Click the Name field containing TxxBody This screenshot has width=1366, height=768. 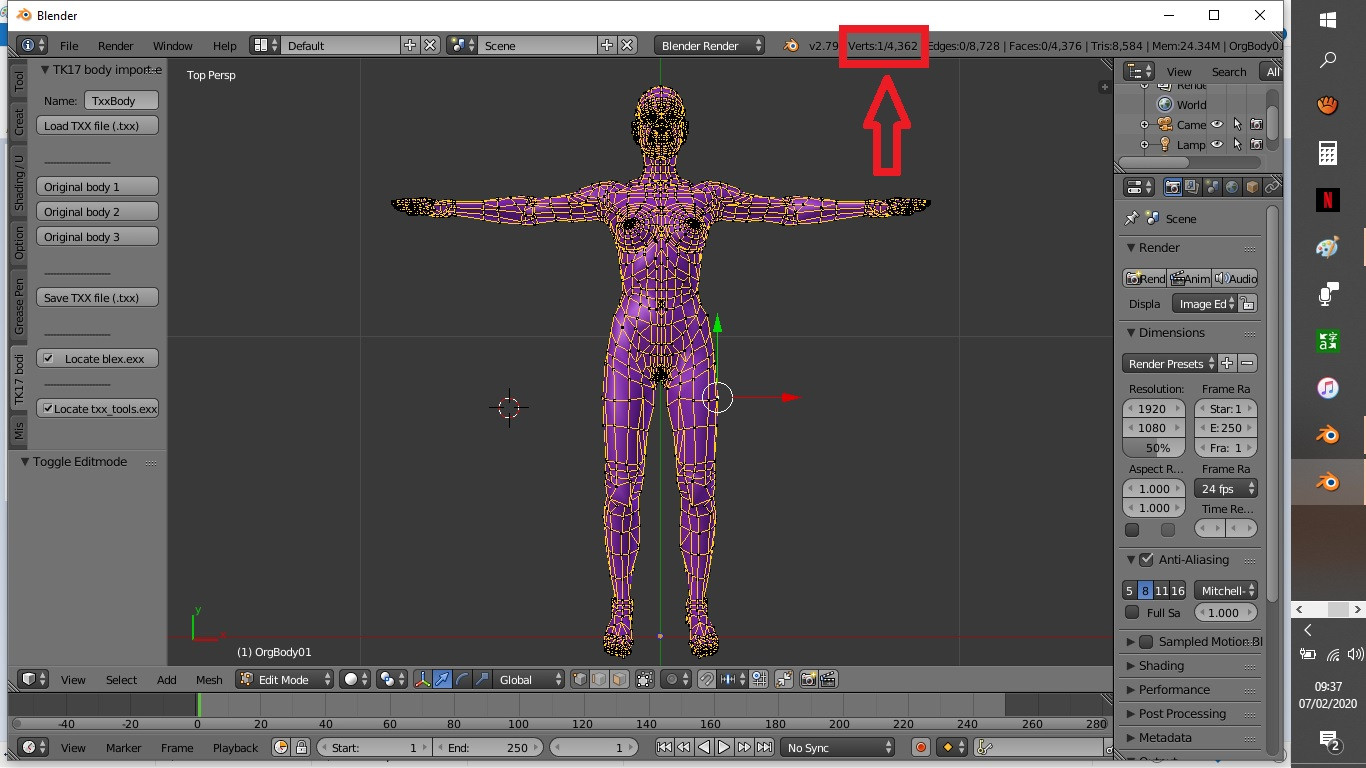coord(121,101)
